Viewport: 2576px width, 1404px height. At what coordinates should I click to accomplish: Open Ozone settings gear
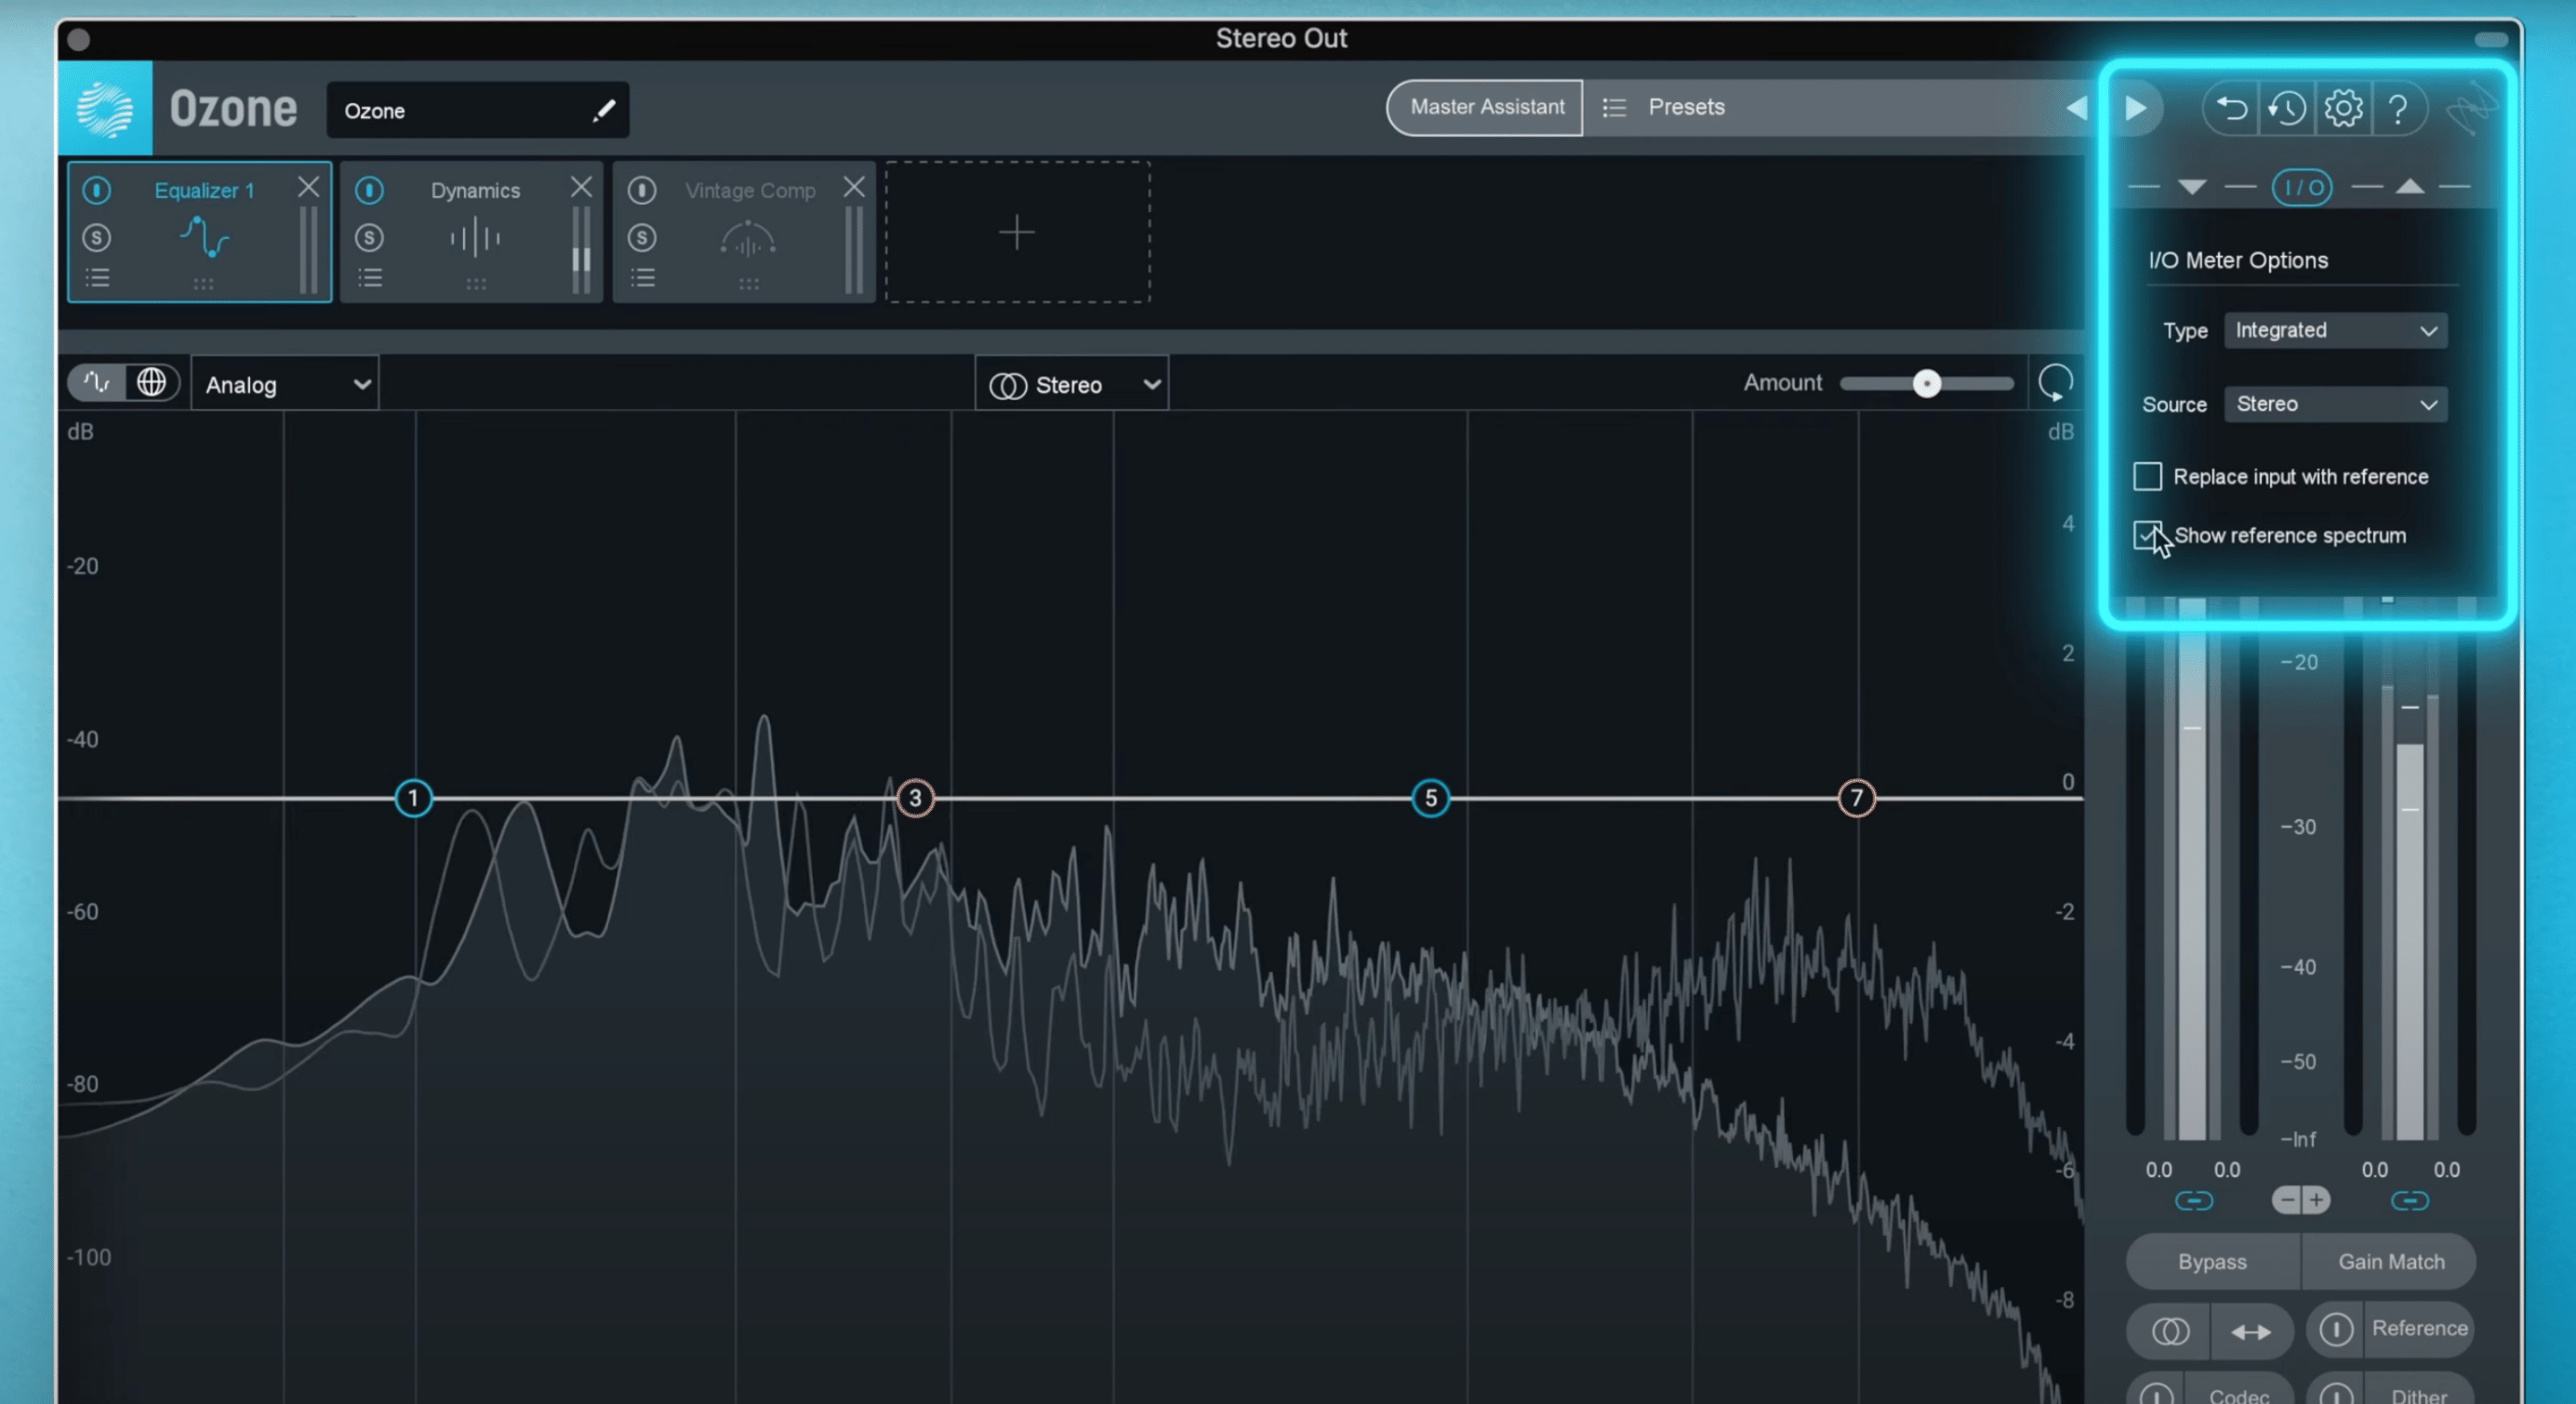click(2343, 108)
